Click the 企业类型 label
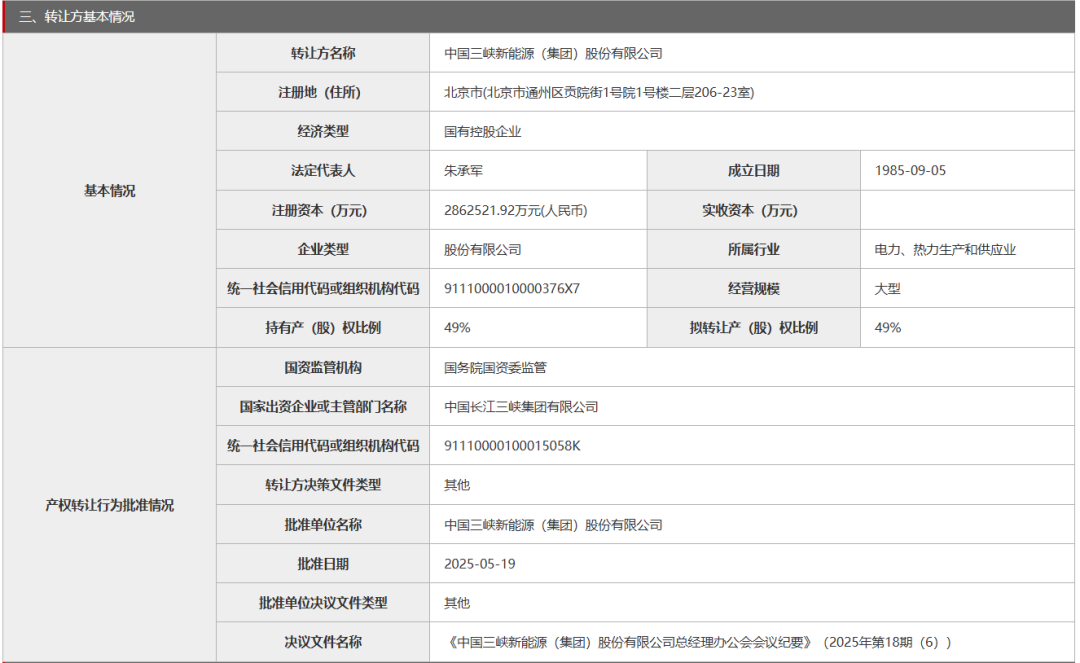This screenshot has width=1080, height=663. coord(323,250)
